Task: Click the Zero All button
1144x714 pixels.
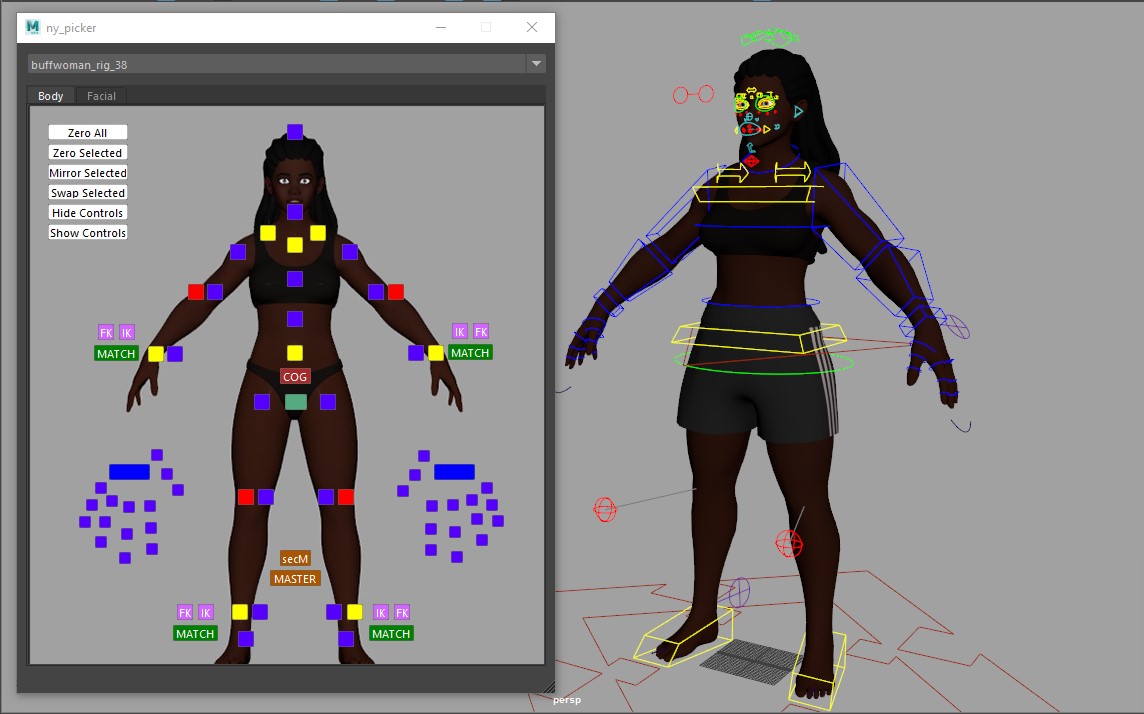Action: coord(88,133)
